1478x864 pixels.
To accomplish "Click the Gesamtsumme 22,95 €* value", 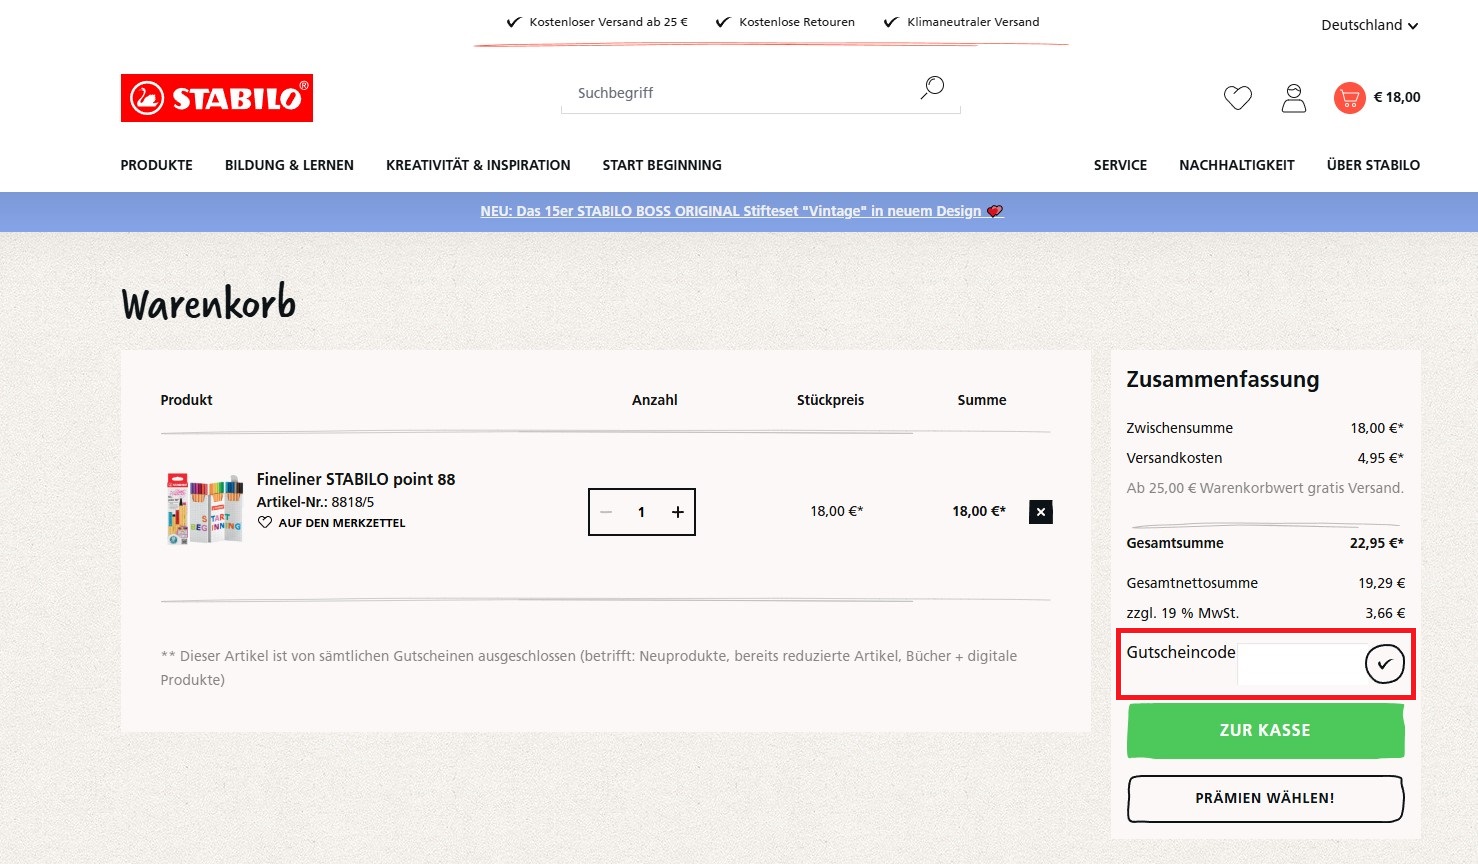I will point(1377,543).
